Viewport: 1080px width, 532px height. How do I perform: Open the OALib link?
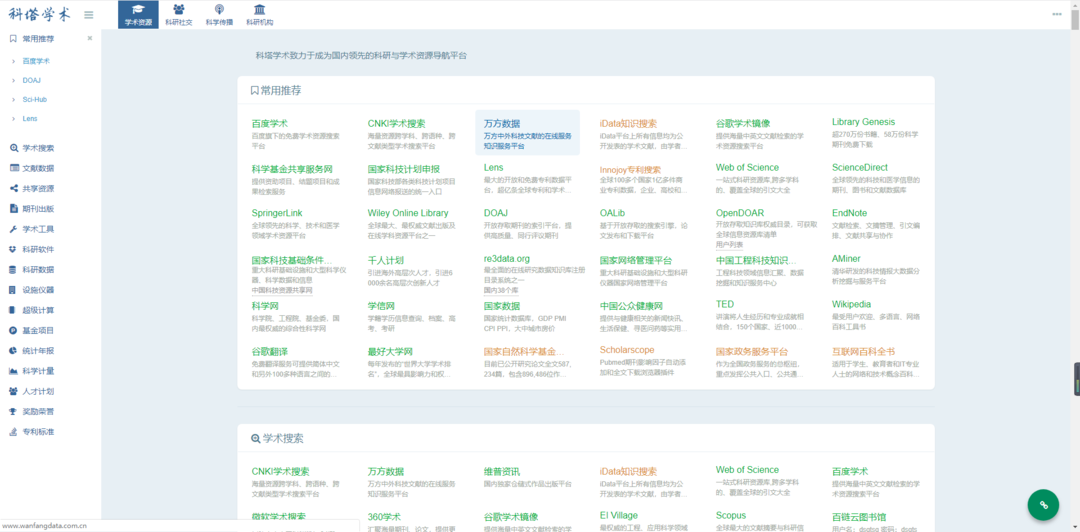click(614, 213)
